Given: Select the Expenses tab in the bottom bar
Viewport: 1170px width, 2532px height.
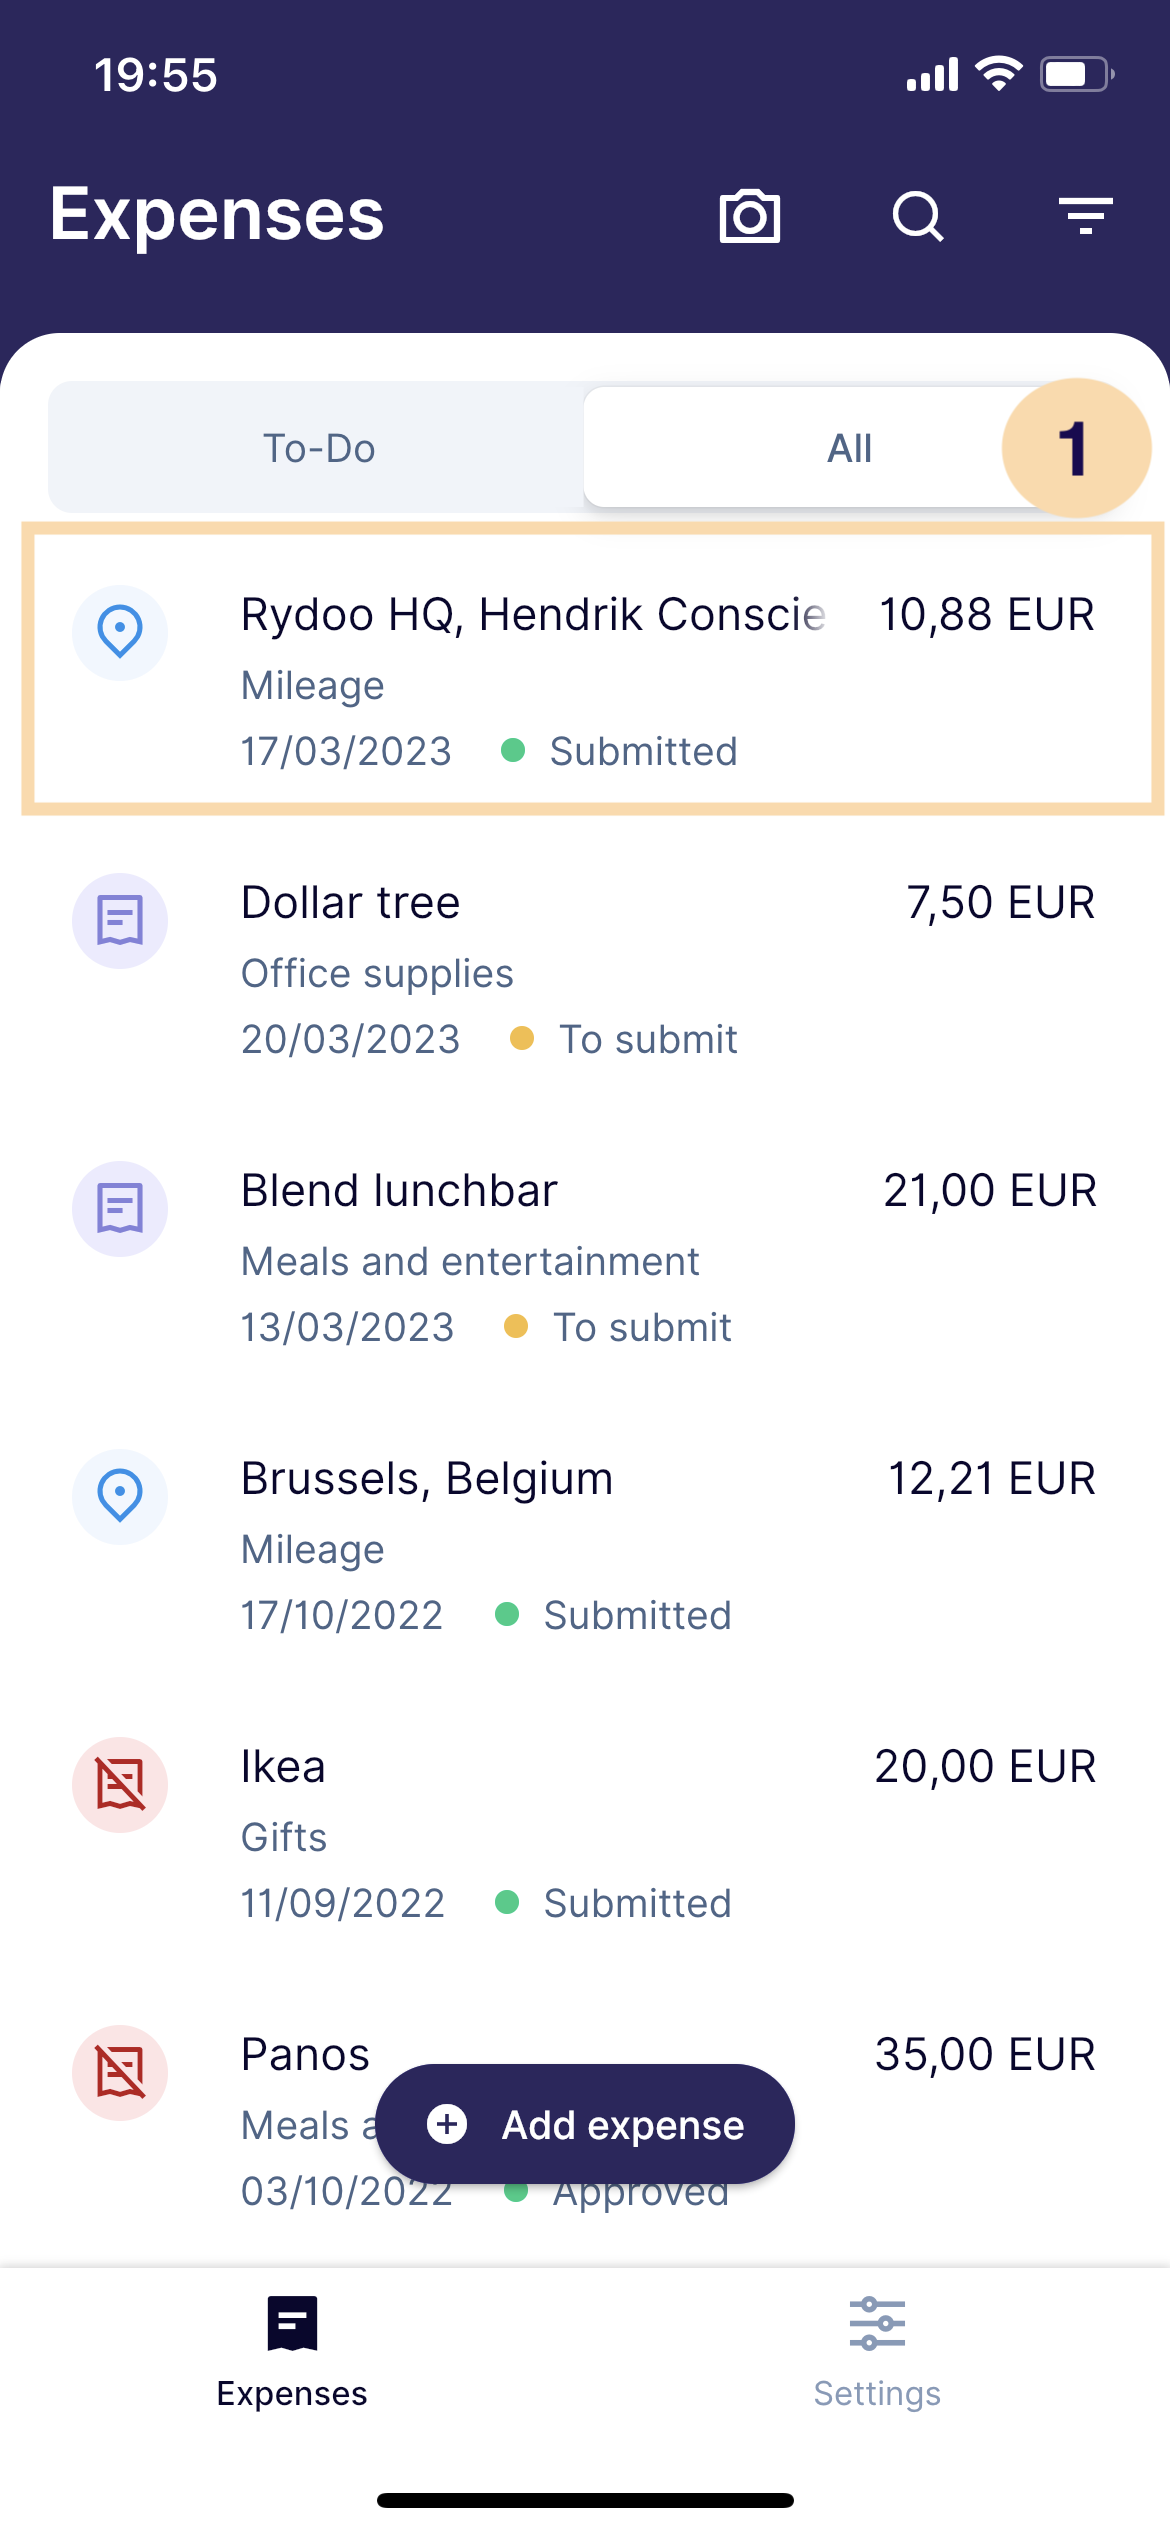Looking at the screenshot, I should [292, 2352].
